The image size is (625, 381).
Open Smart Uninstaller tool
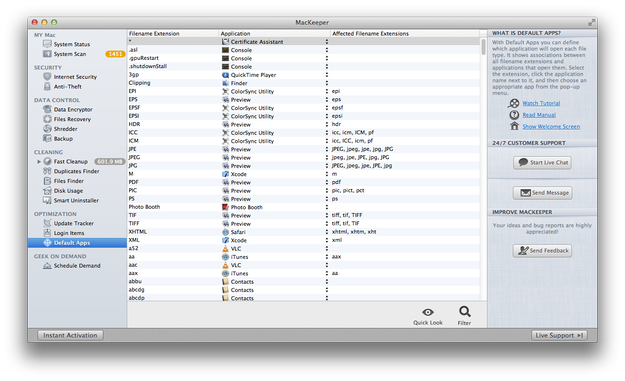tap(76, 200)
